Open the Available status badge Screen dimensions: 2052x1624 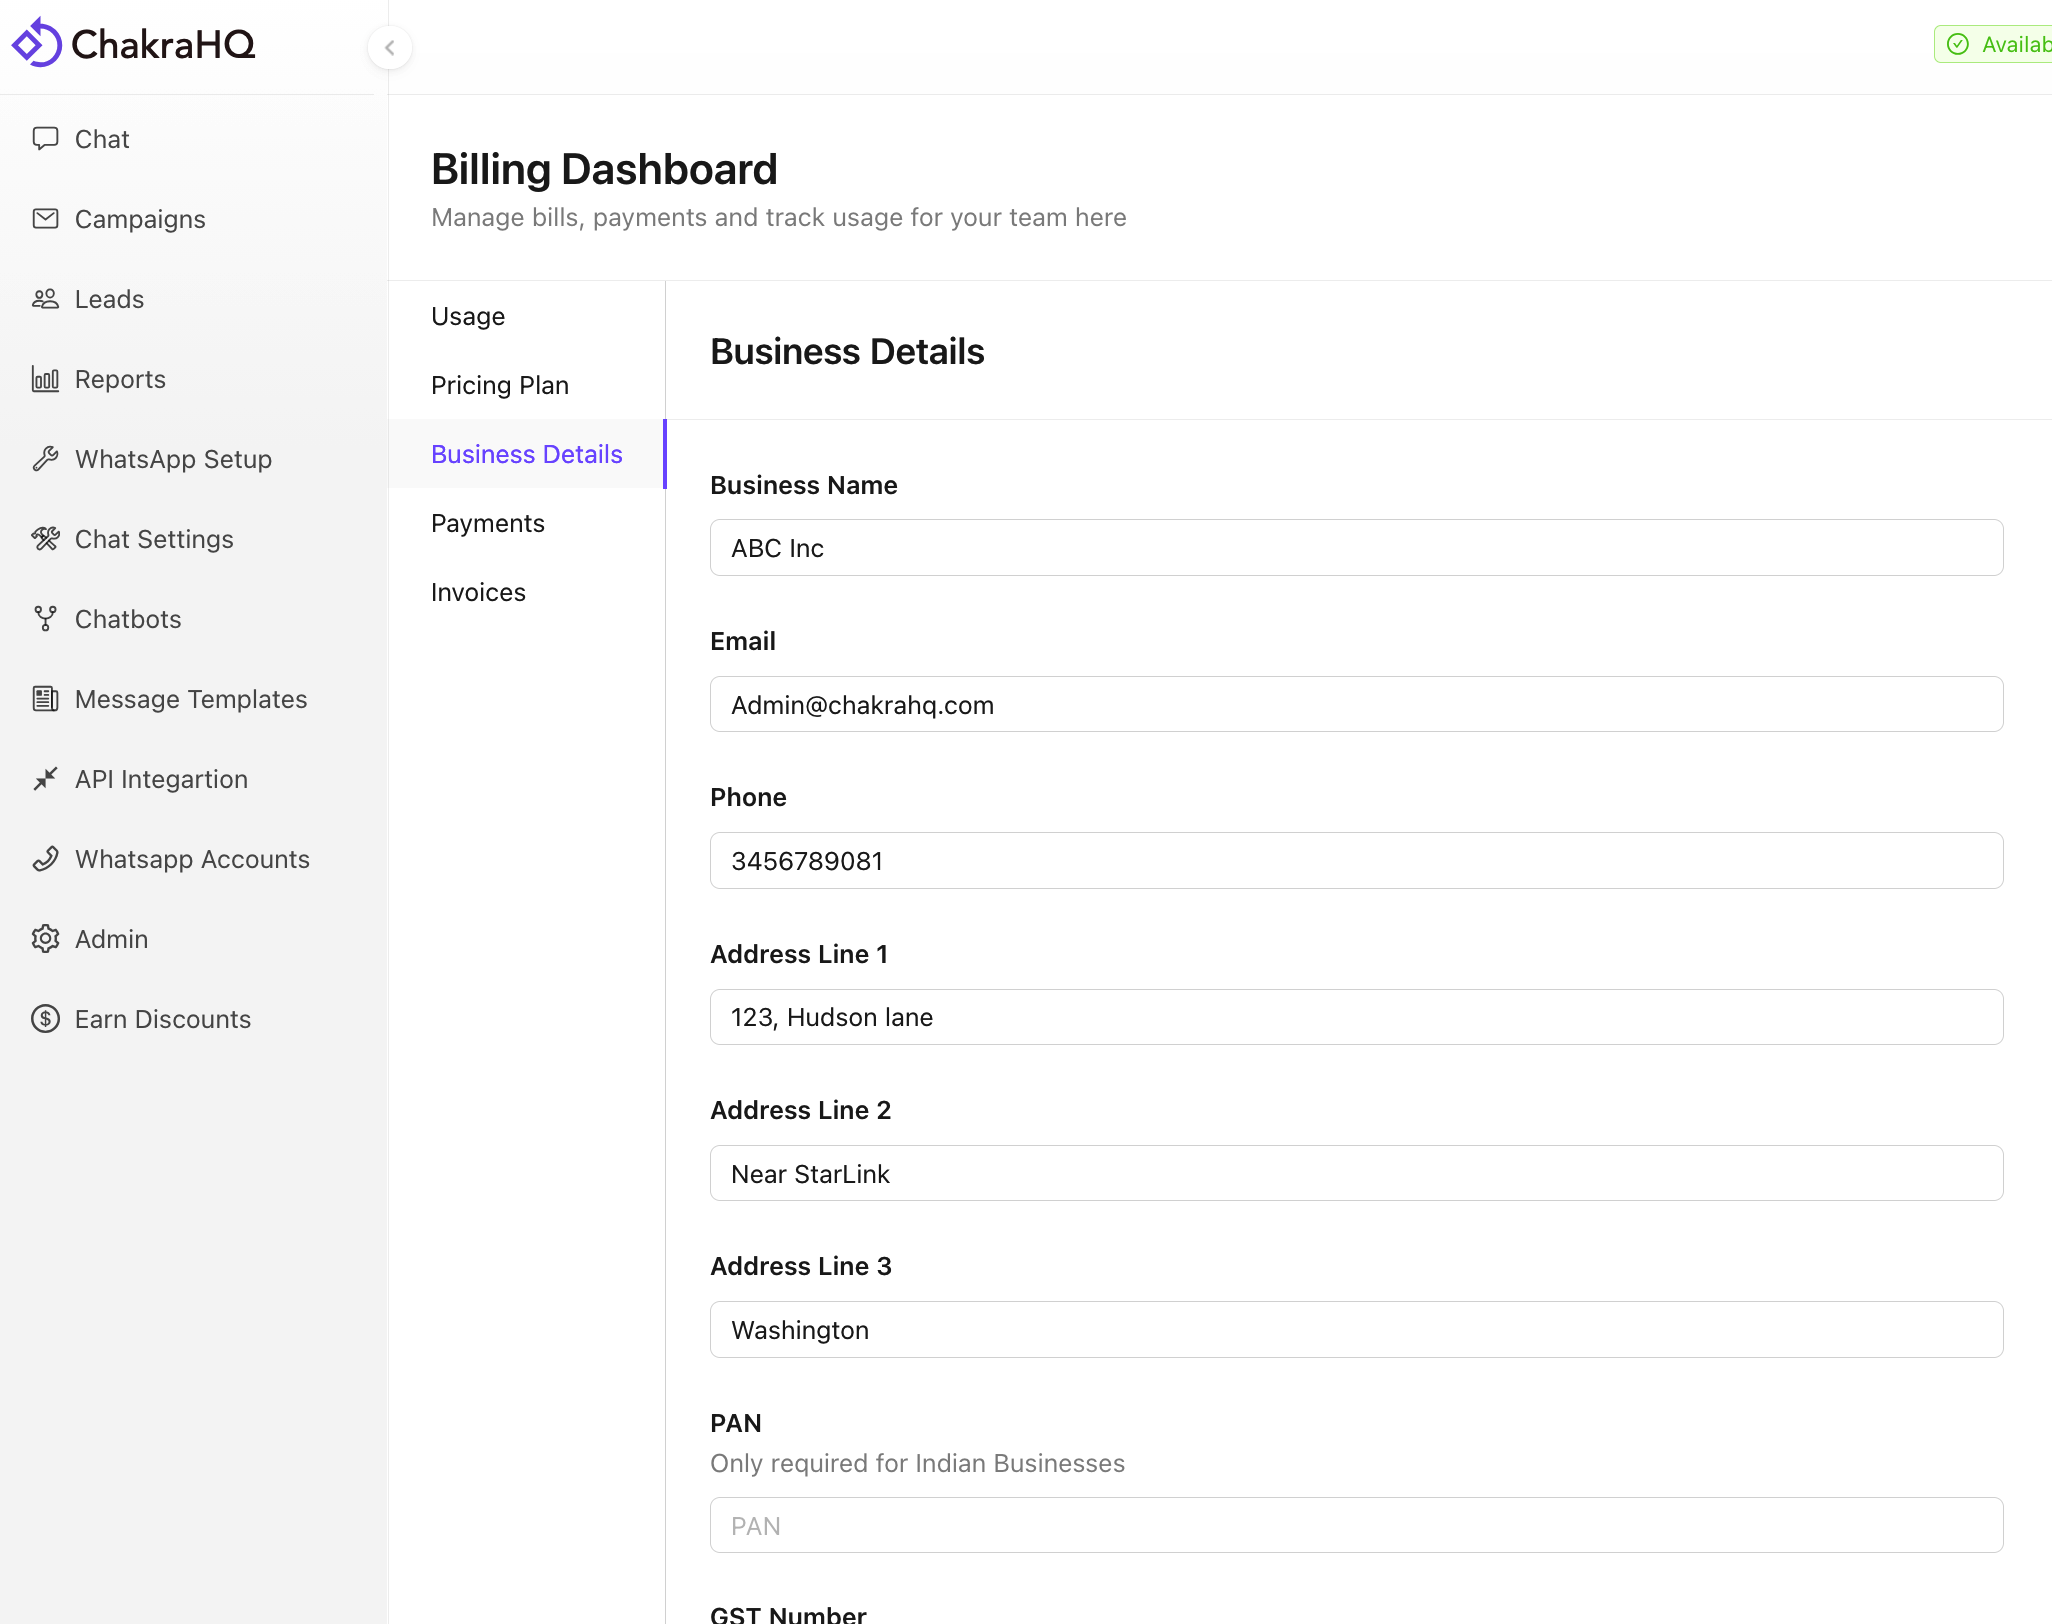[x=1993, y=44]
